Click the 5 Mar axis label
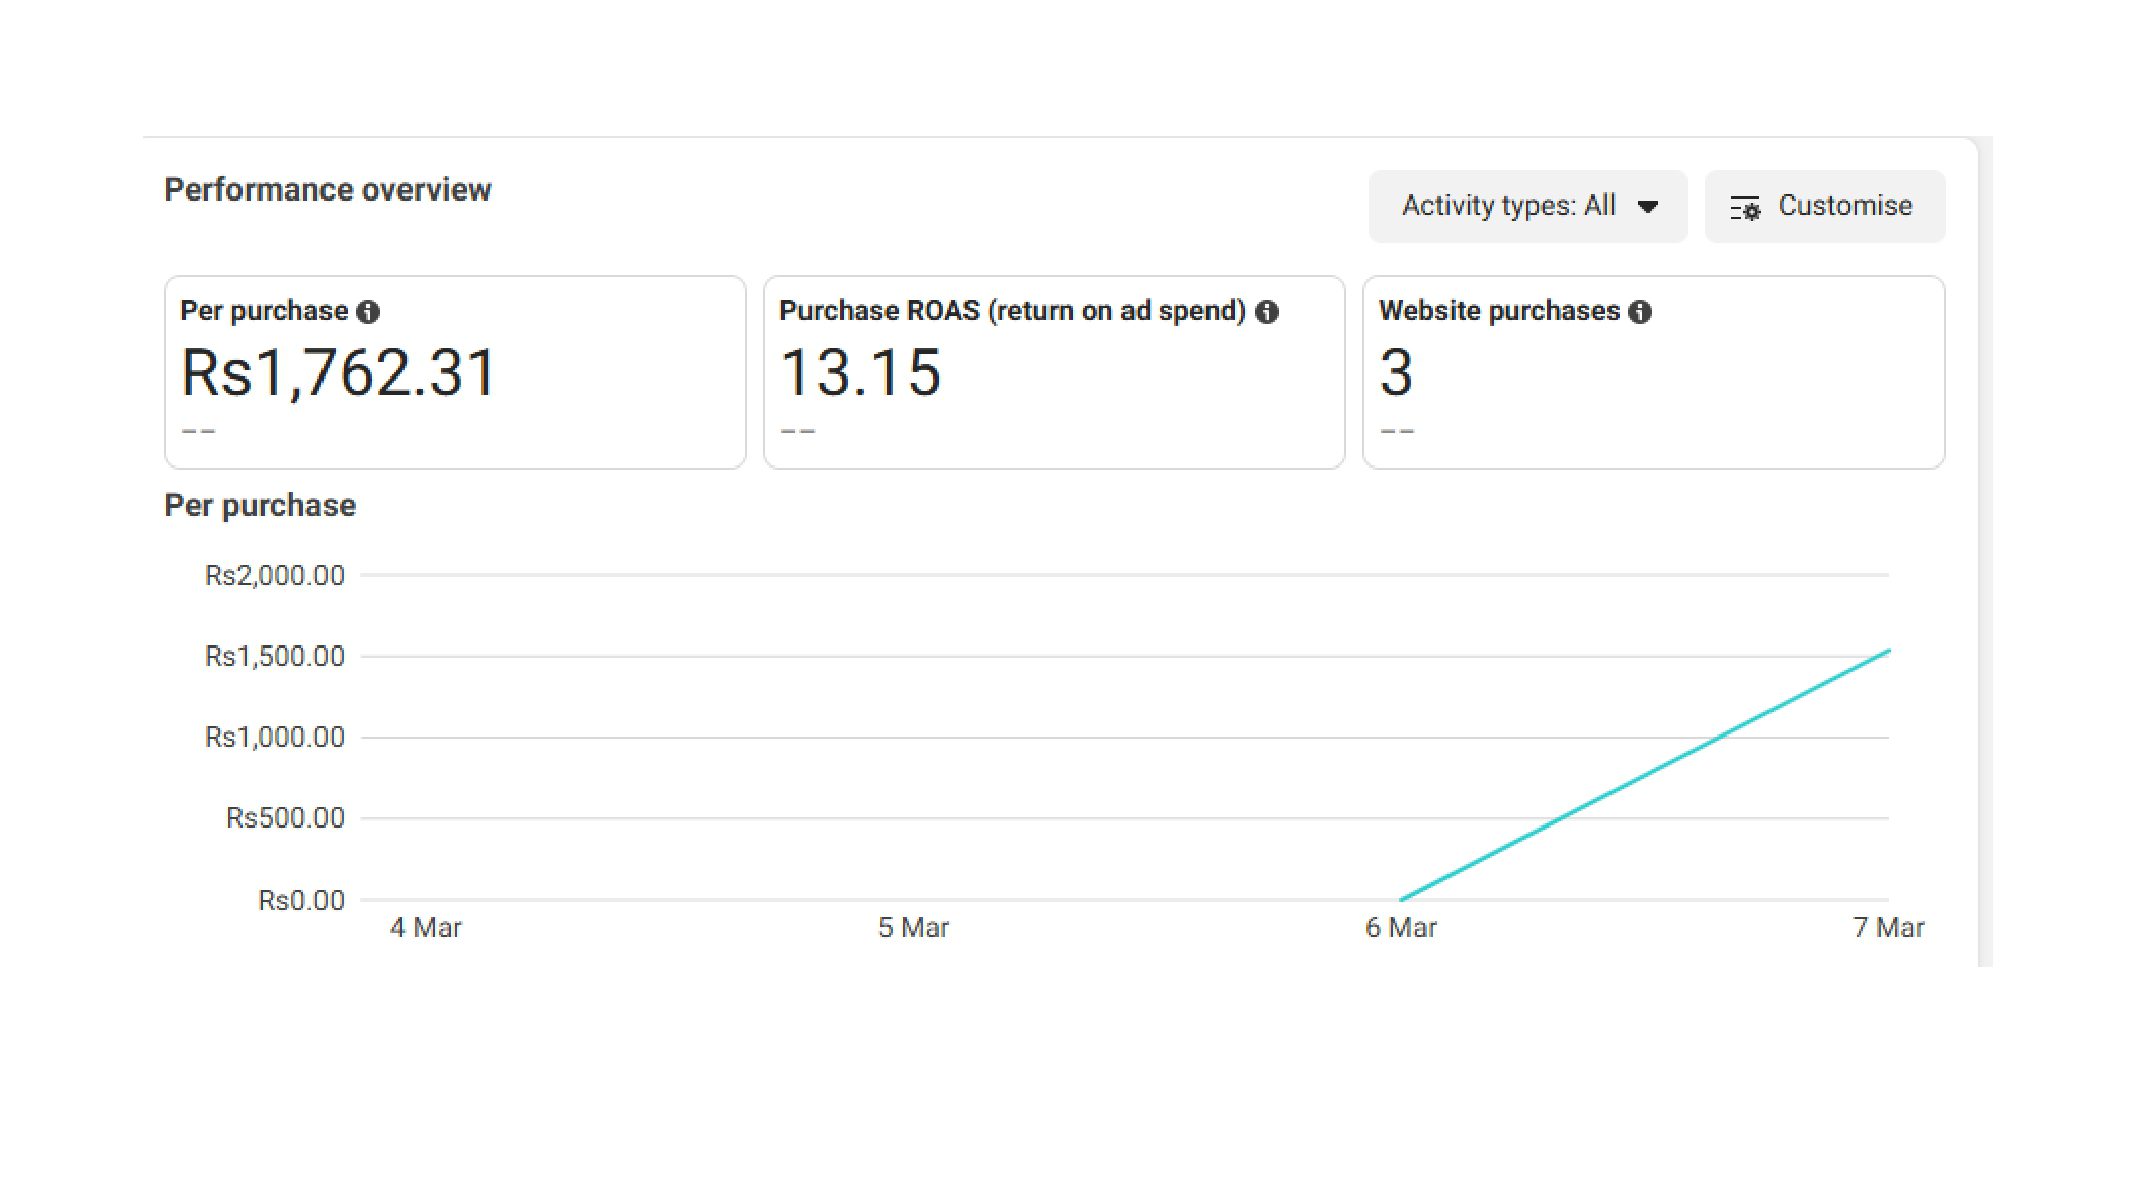The width and height of the screenshot is (2135, 1200). point(912,928)
